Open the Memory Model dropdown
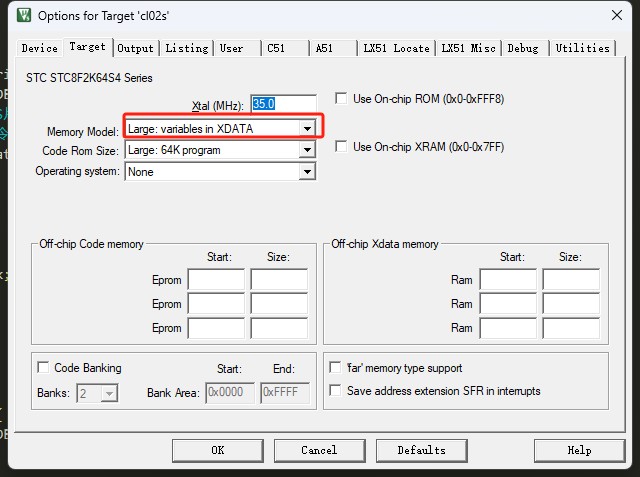 tap(307, 129)
